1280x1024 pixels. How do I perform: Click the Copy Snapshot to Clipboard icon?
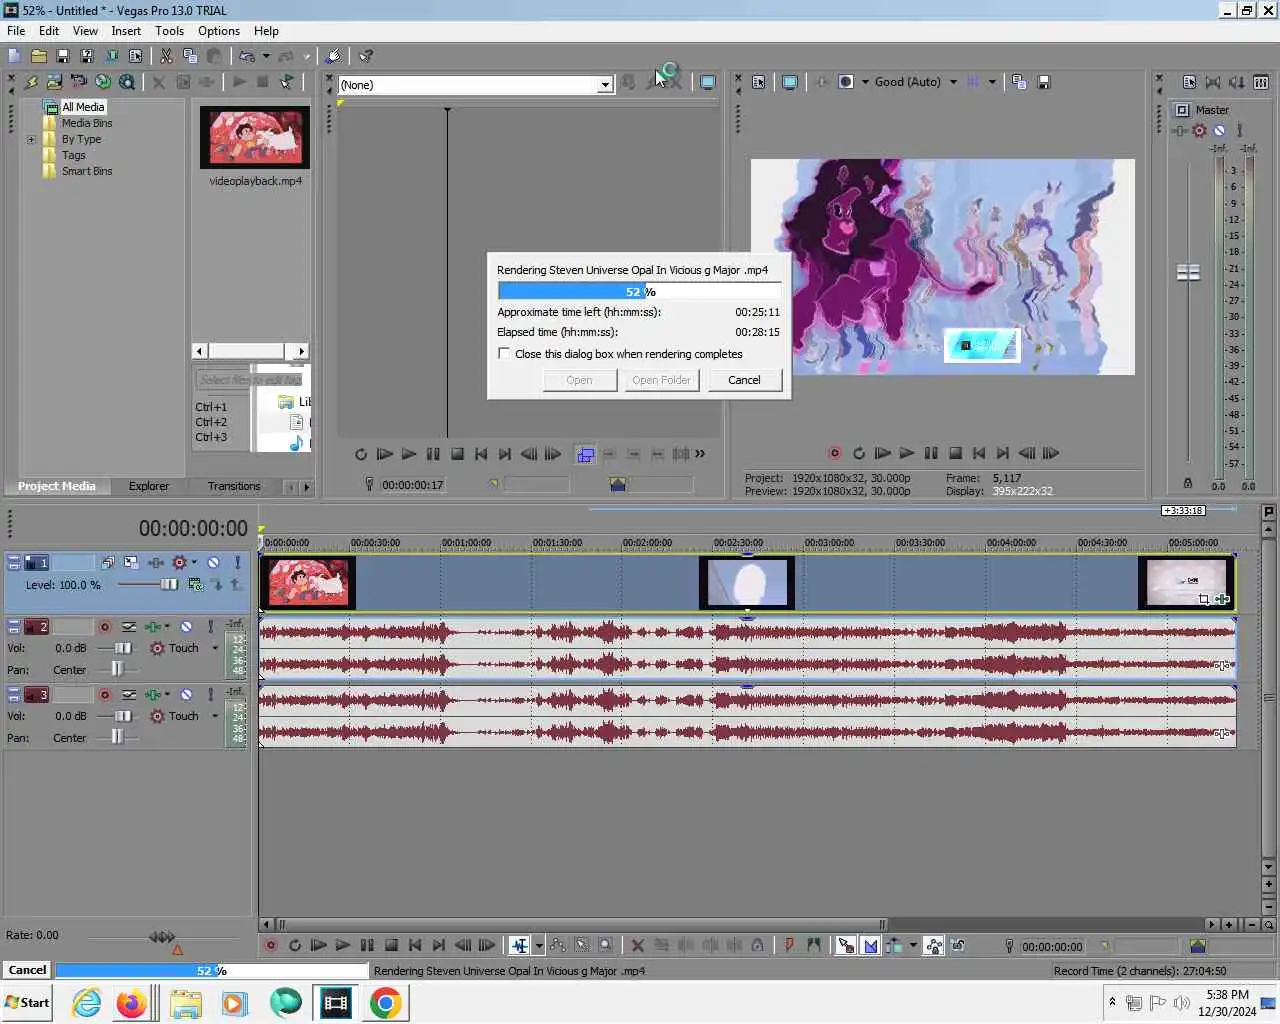[1019, 82]
